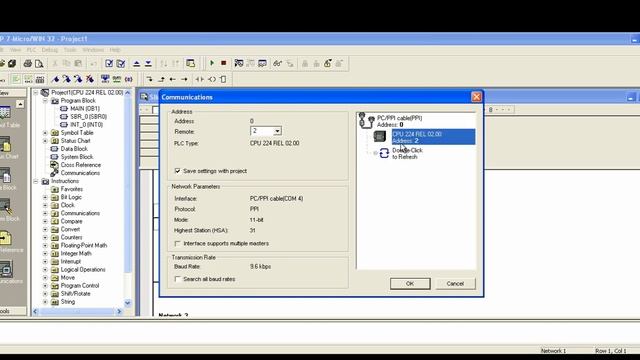
Task: Insert a box with the ladder toolbar
Action: coord(223,79)
